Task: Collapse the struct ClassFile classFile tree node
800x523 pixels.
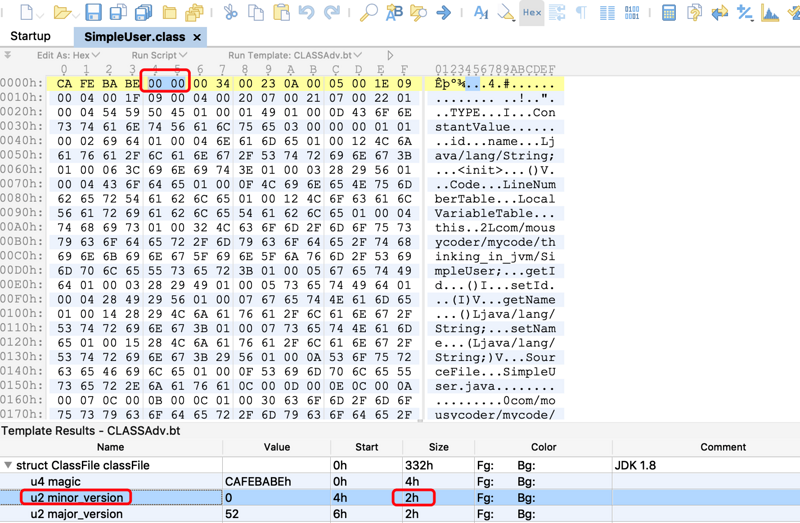Action: tap(8, 465)
